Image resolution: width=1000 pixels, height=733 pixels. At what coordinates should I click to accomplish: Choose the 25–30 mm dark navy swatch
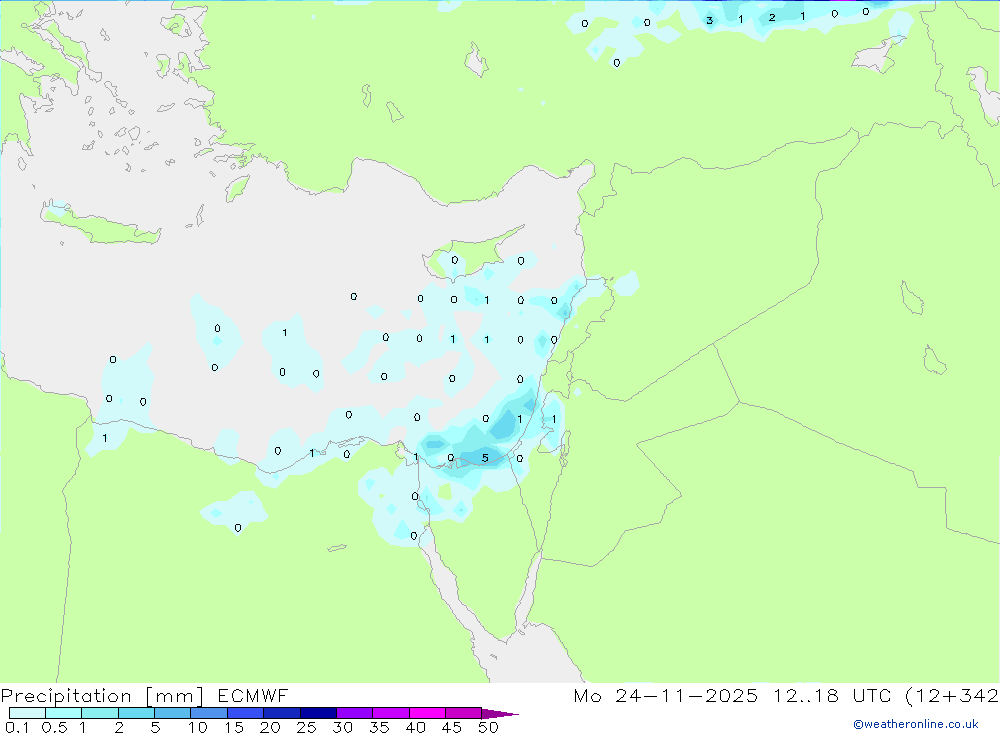point(318,713)
